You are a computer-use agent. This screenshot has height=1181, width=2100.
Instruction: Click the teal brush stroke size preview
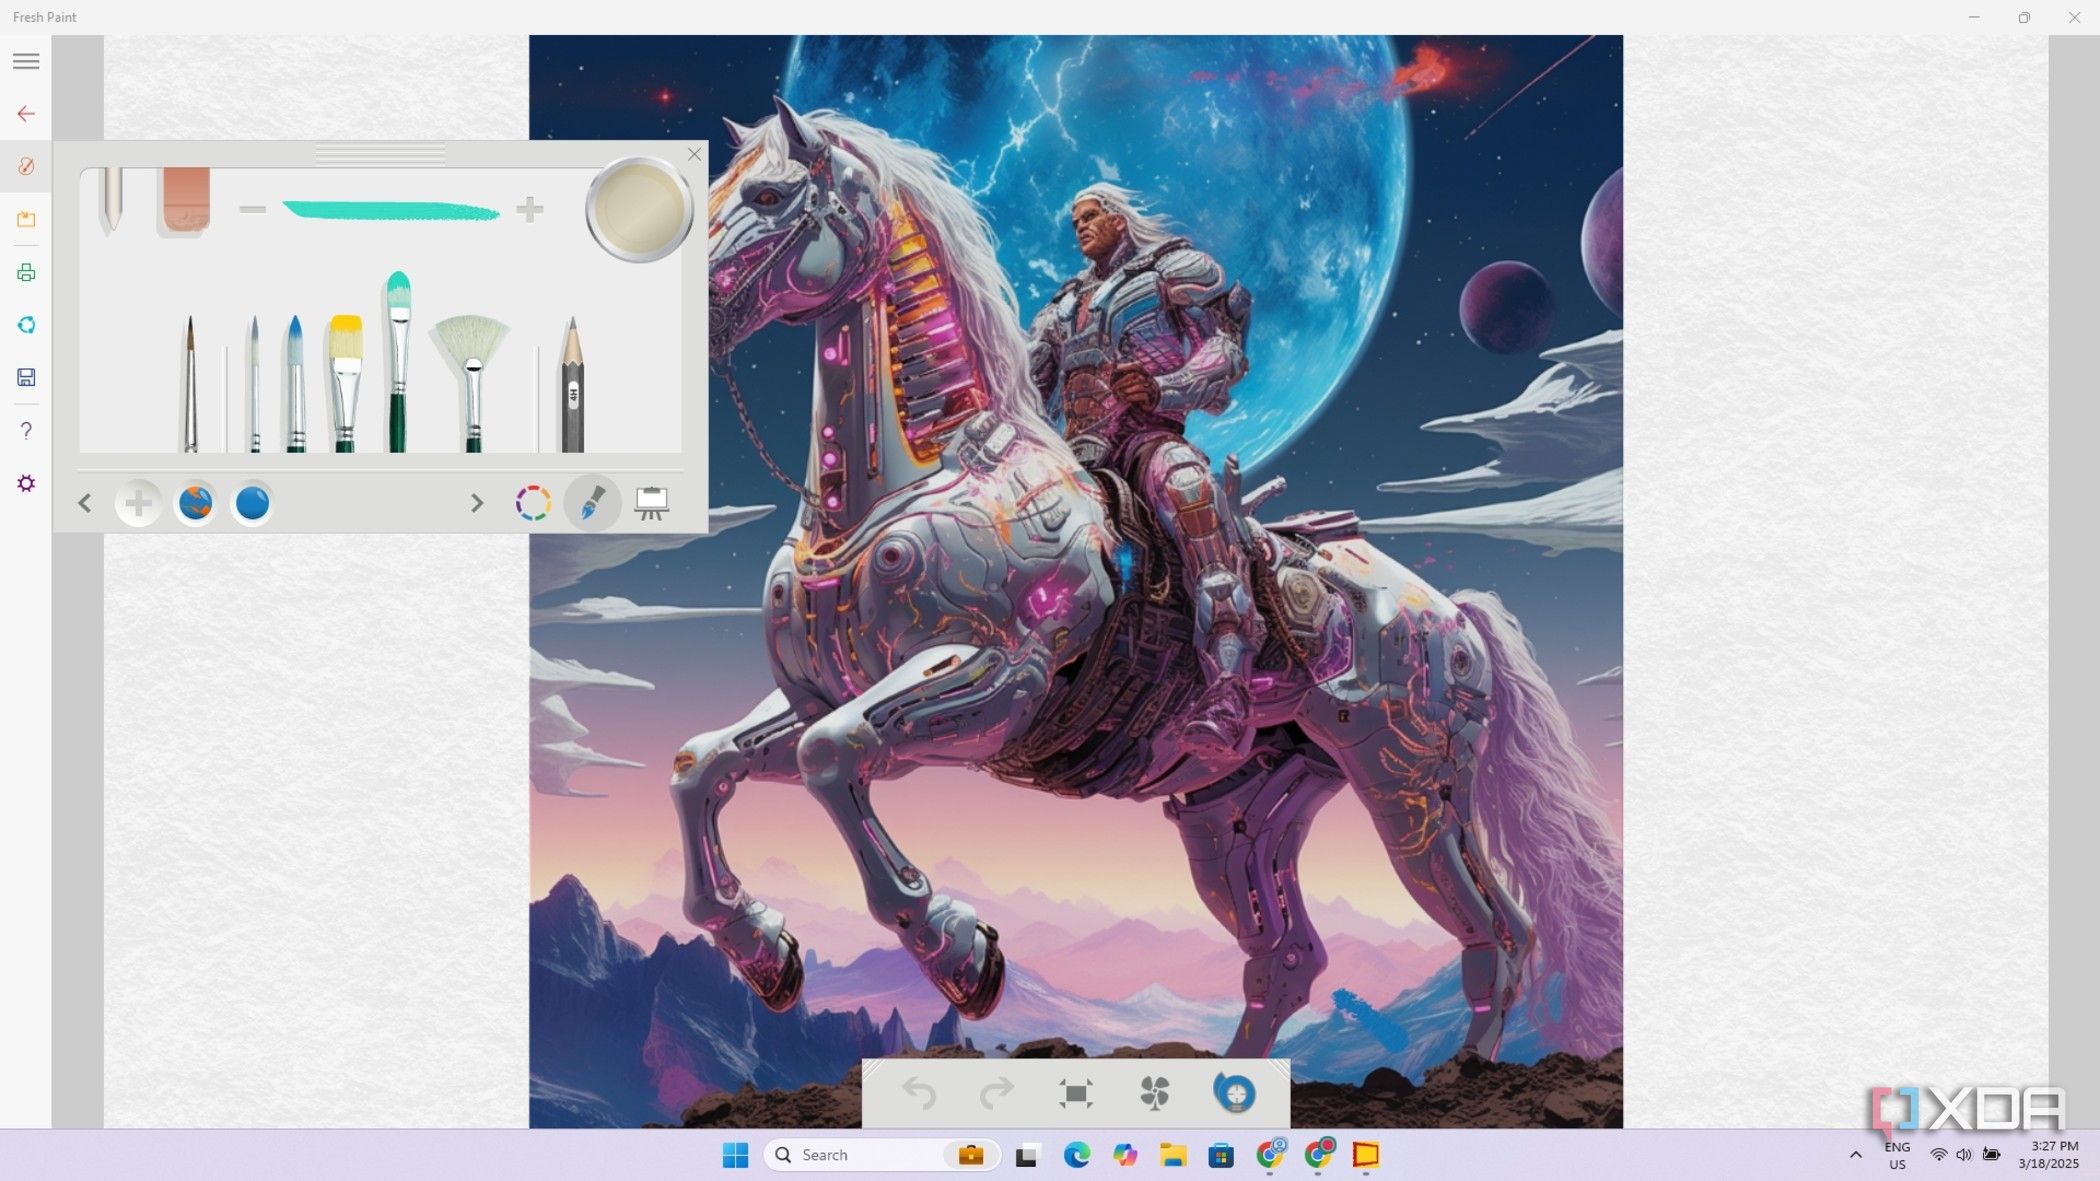point(391,210)
